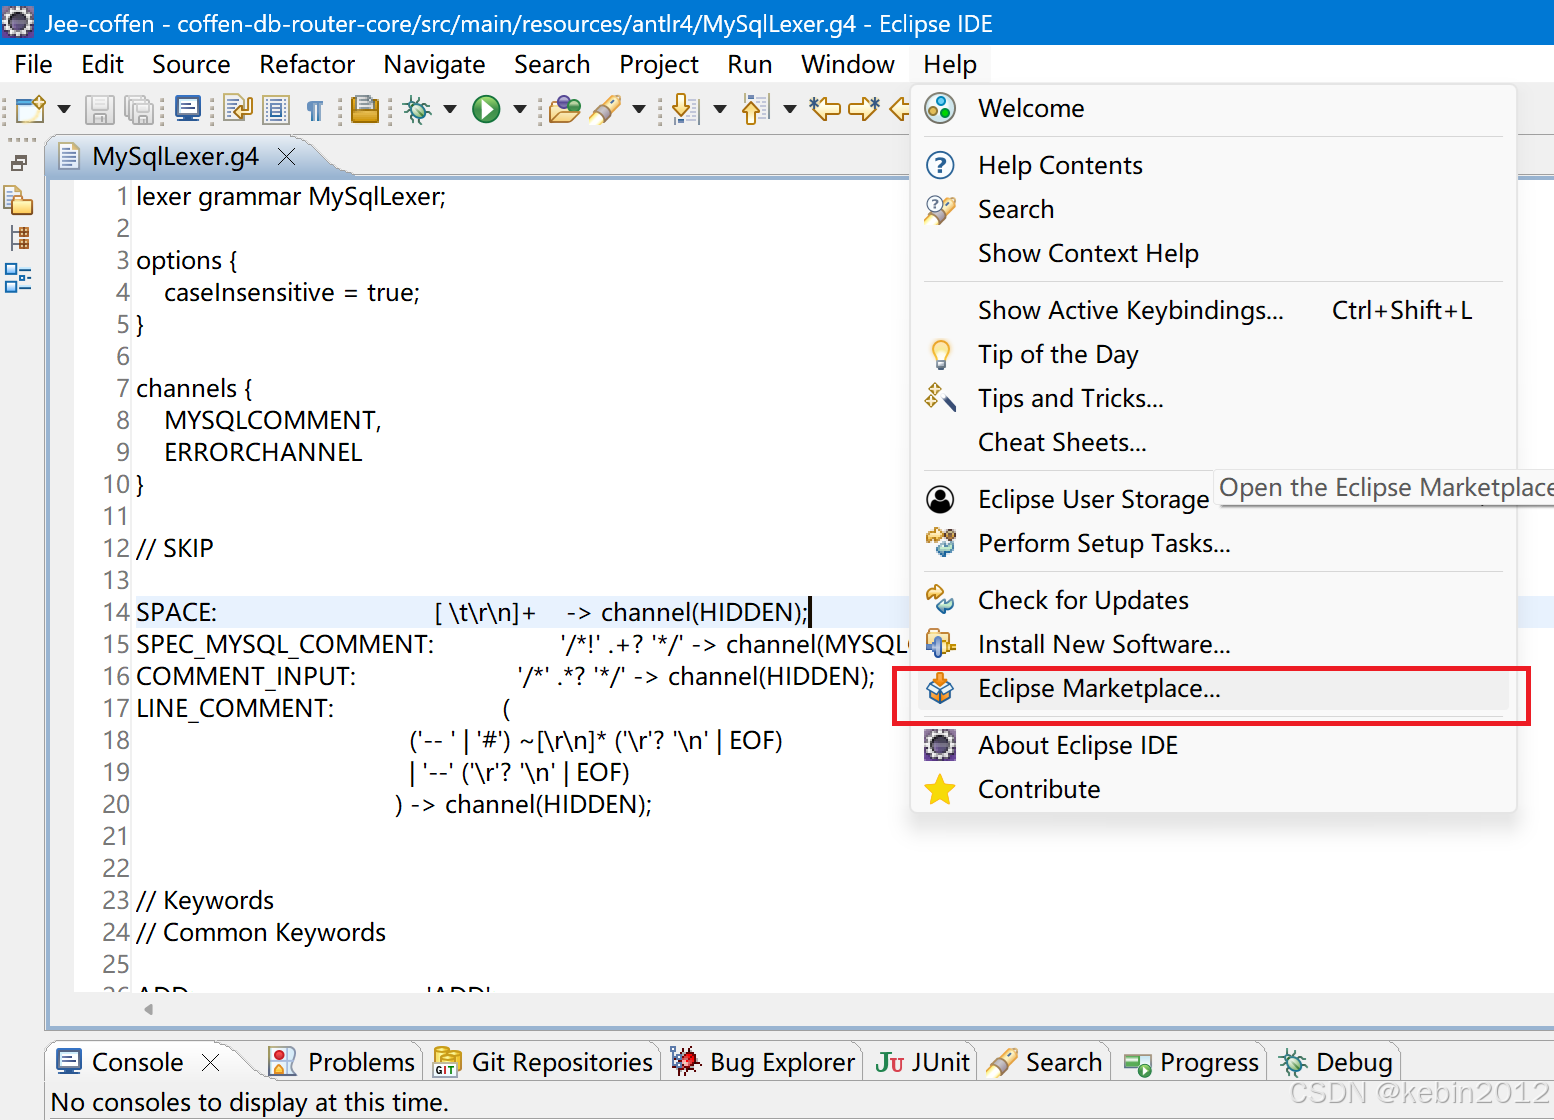Select Welcome in the Help menu
The height and width of the screenshot is (1120, 1554).
[1213, 108]
